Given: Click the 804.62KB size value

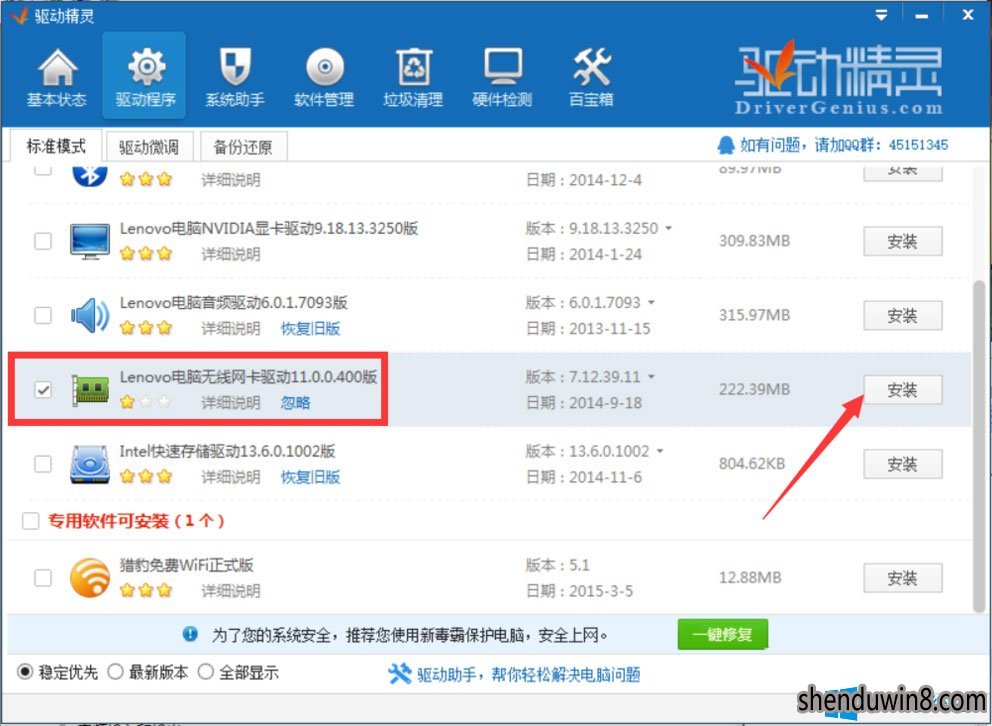Looking at the screenshot, I should click(752, 464).
